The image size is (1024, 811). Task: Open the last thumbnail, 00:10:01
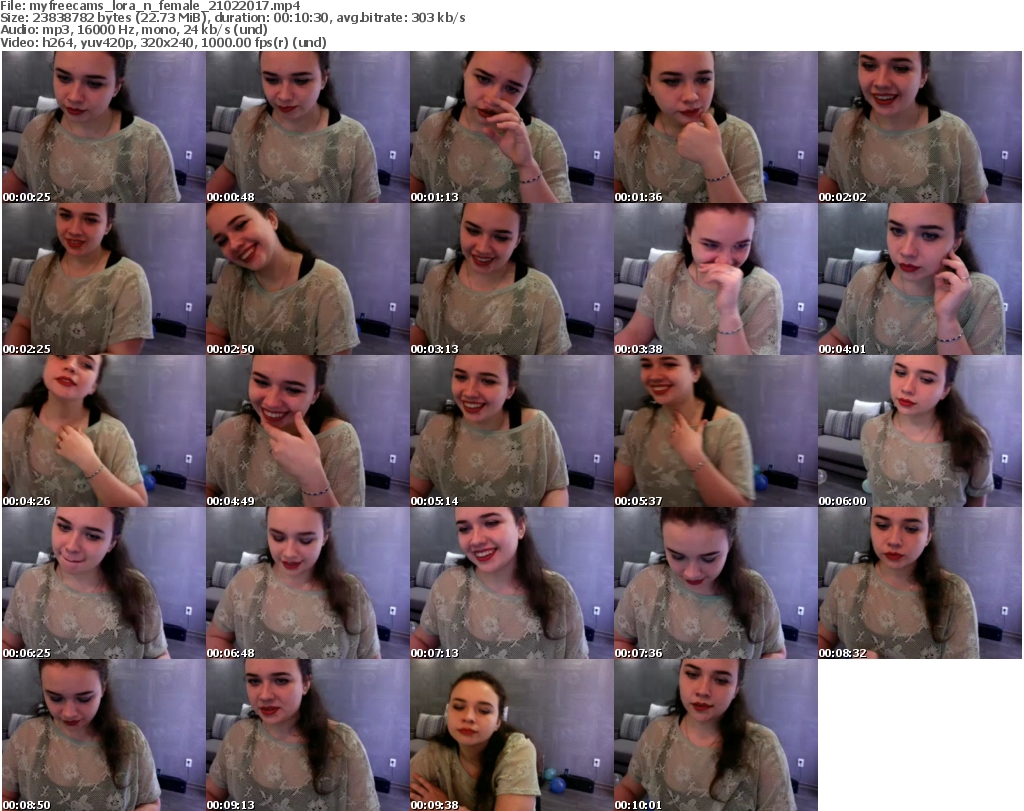point(715,735)
